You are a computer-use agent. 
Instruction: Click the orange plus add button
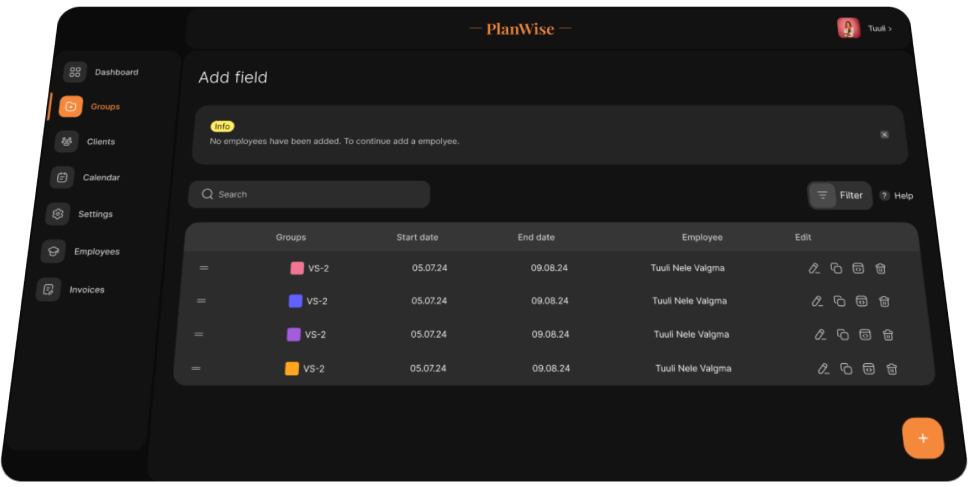pos(922,438)
